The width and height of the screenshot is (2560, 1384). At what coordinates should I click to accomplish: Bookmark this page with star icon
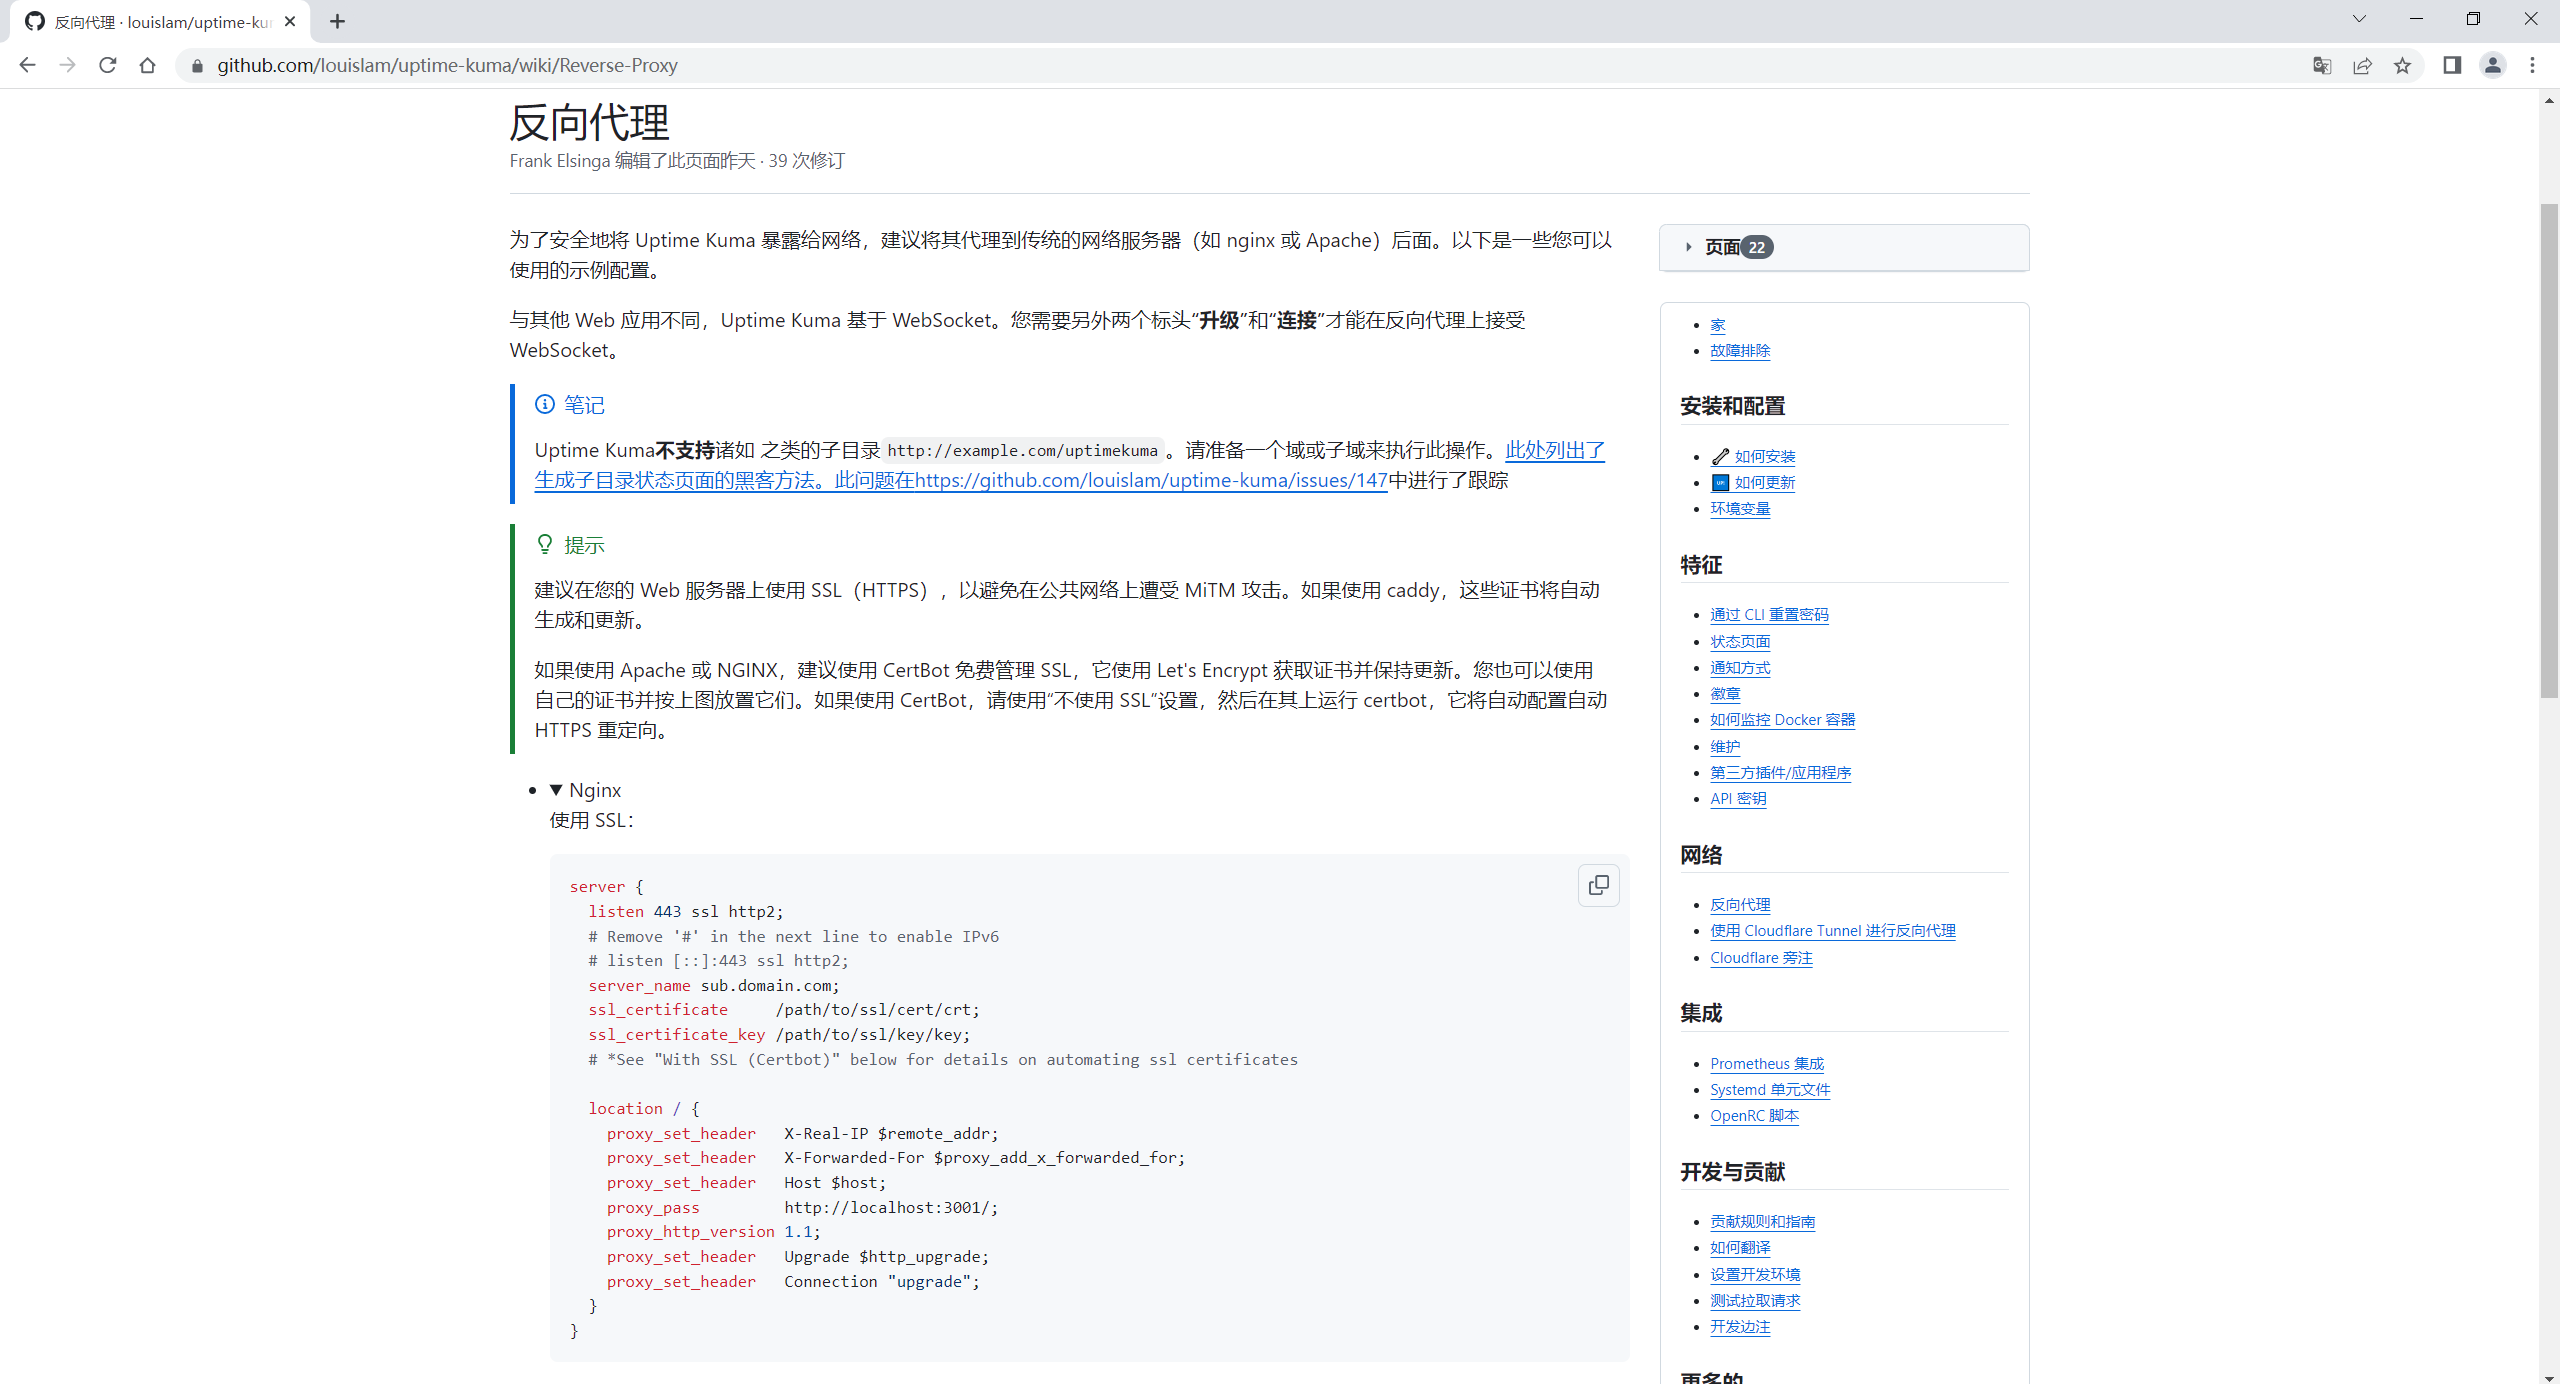[x=2402, y=65]
